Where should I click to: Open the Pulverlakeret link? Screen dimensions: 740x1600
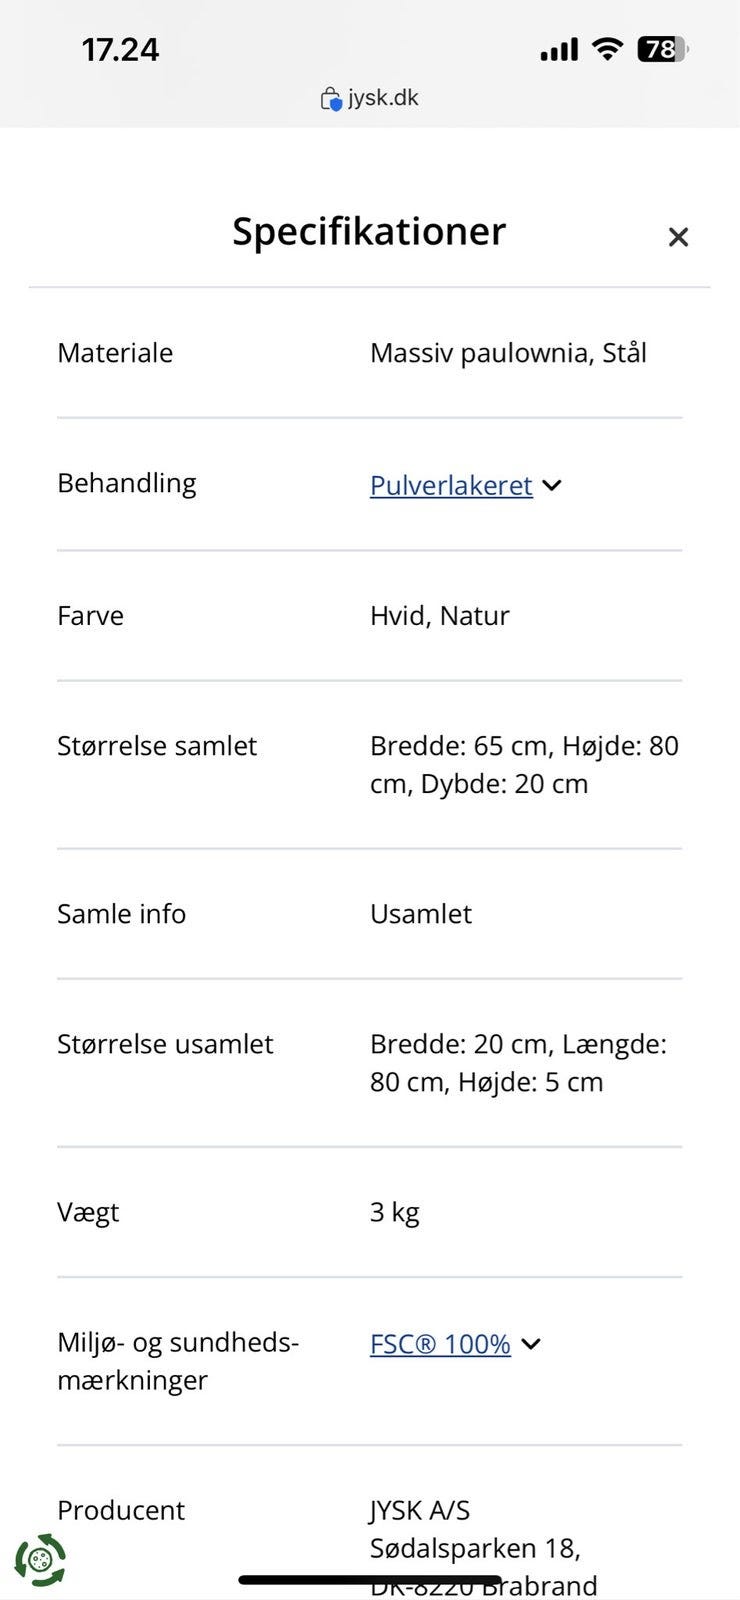pos(451,486)
